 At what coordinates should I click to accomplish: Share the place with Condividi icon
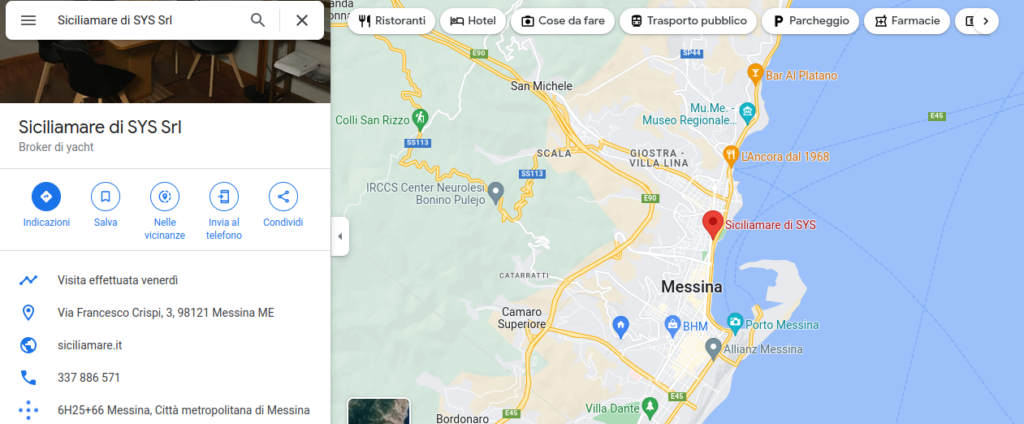(283, 197)
